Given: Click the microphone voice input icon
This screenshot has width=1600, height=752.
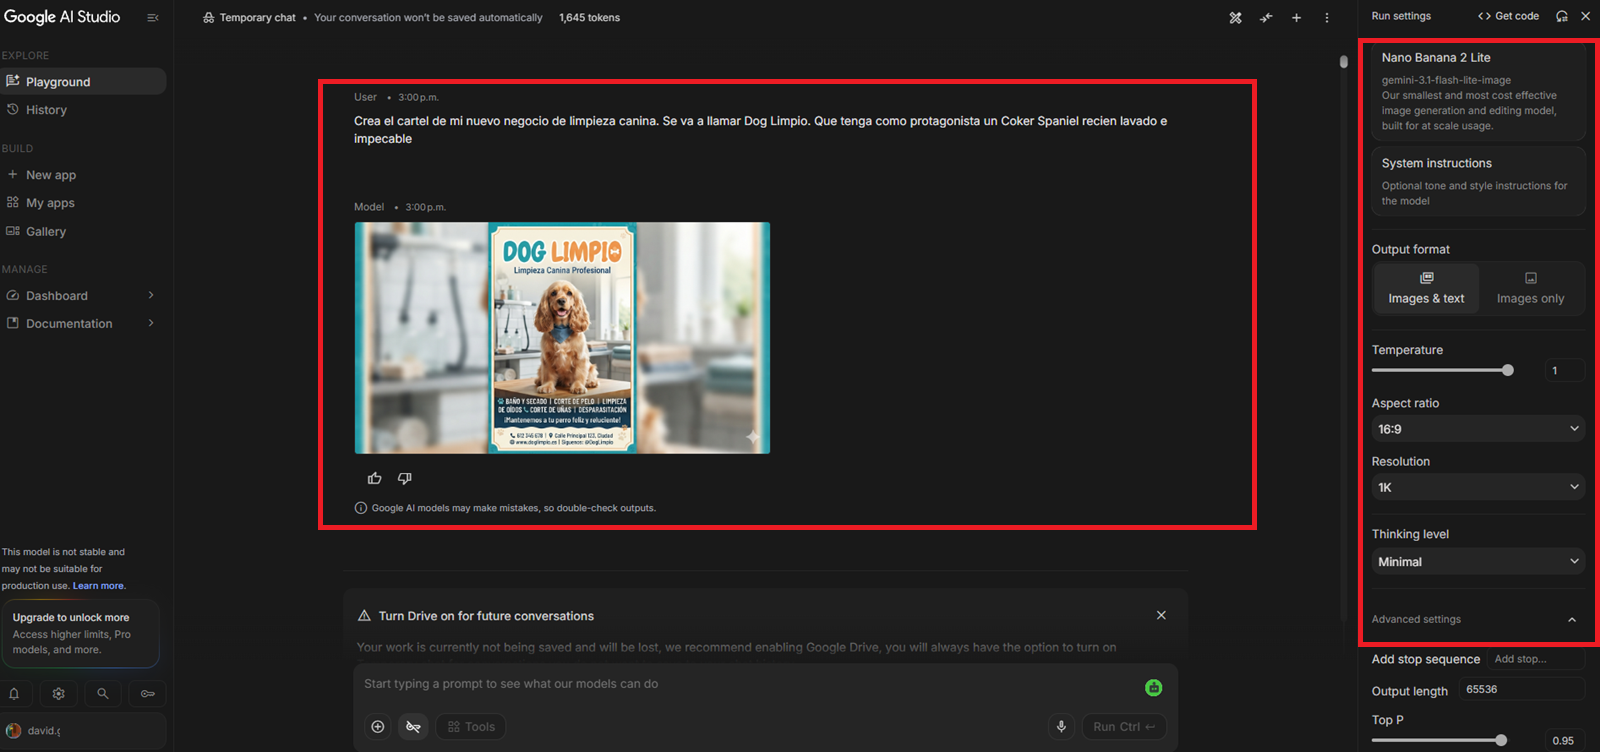Looking at the screenshot, I should [x=1061, y=727].
